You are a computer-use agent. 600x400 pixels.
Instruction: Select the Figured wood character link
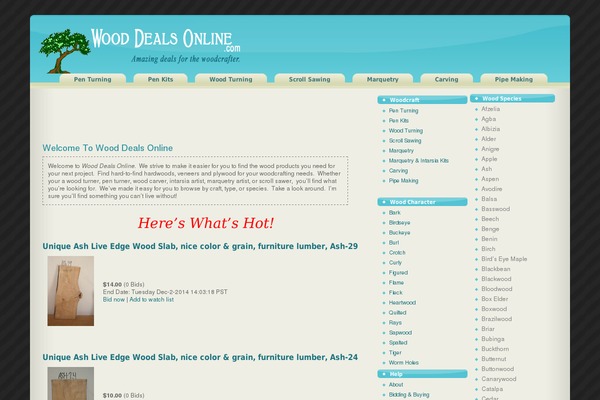tap(398, 273)
